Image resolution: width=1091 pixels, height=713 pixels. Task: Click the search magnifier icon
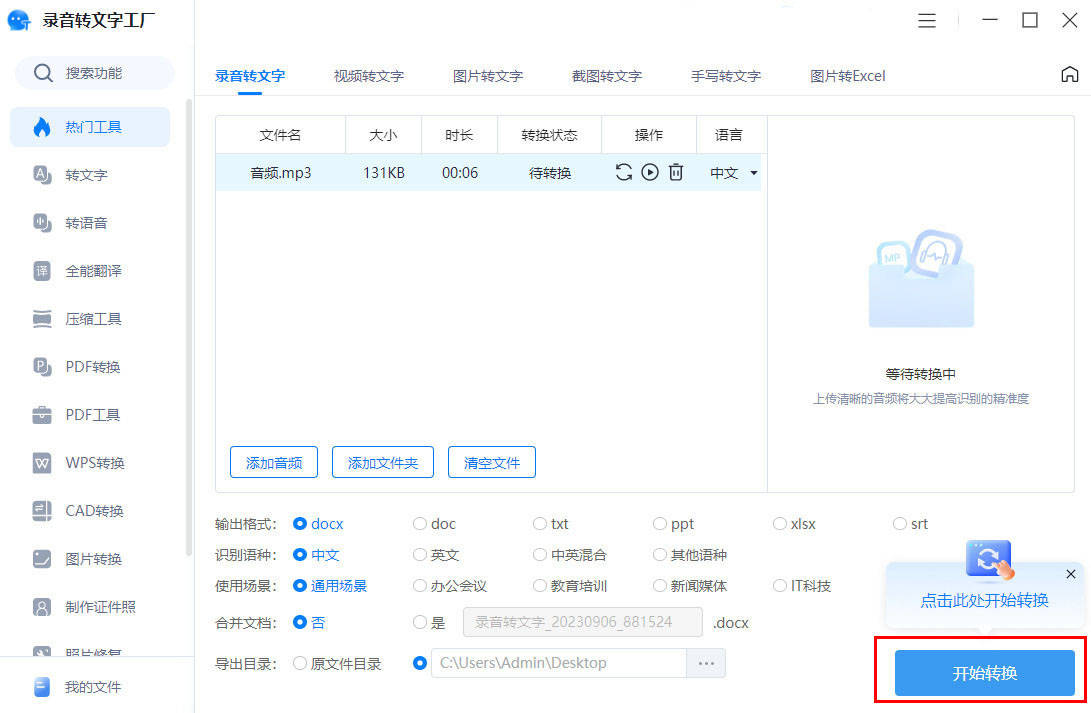click(x=43, y=73)
